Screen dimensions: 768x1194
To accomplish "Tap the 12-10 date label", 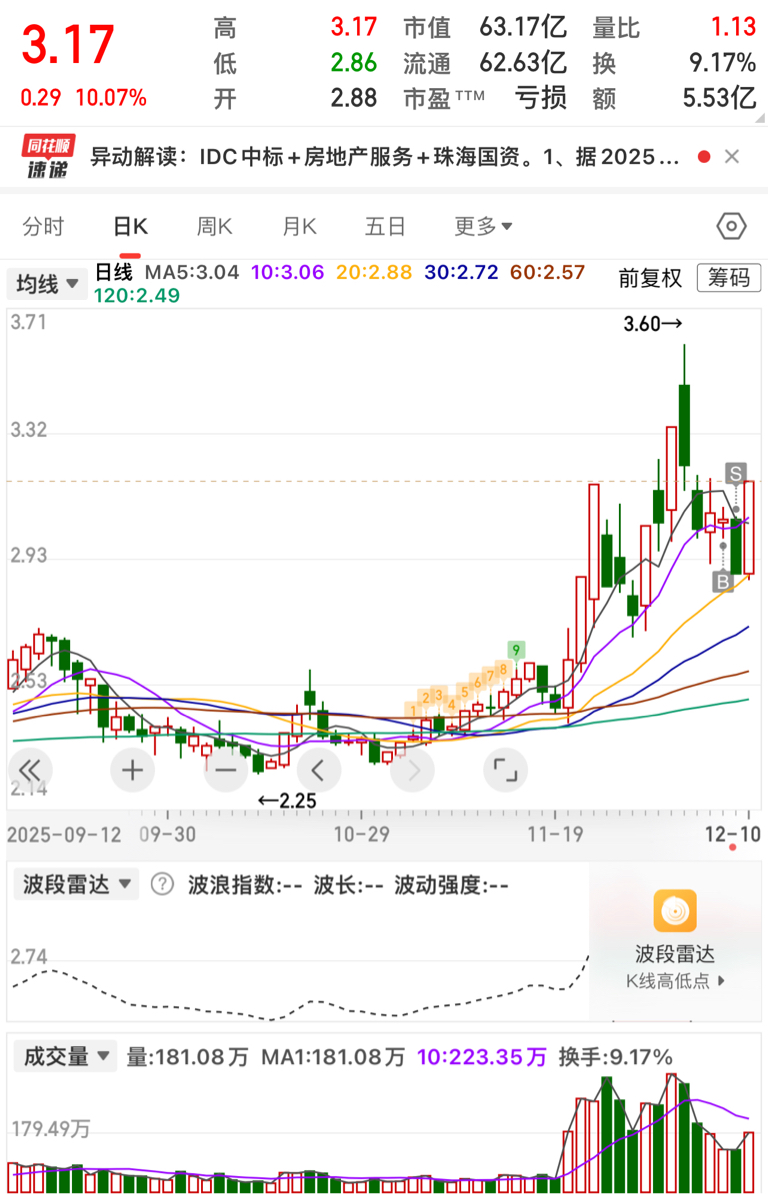I will point(732,835).
